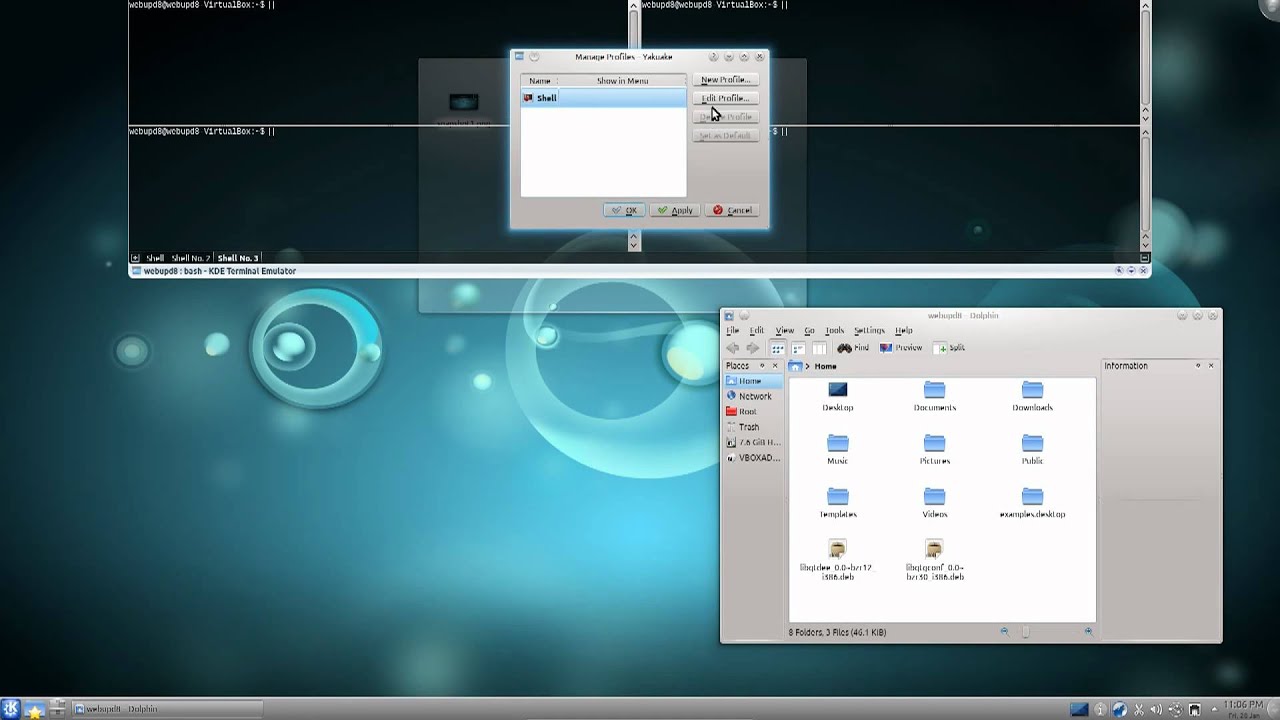Go forward in Dolphin toolbar

click(753, 348)
